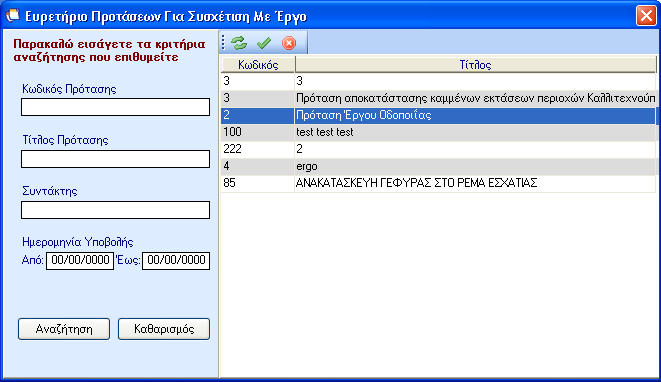Close the Ευρετήριο Προτάσεων window
This screenshot has height=382, width=661.
(646, 16)
